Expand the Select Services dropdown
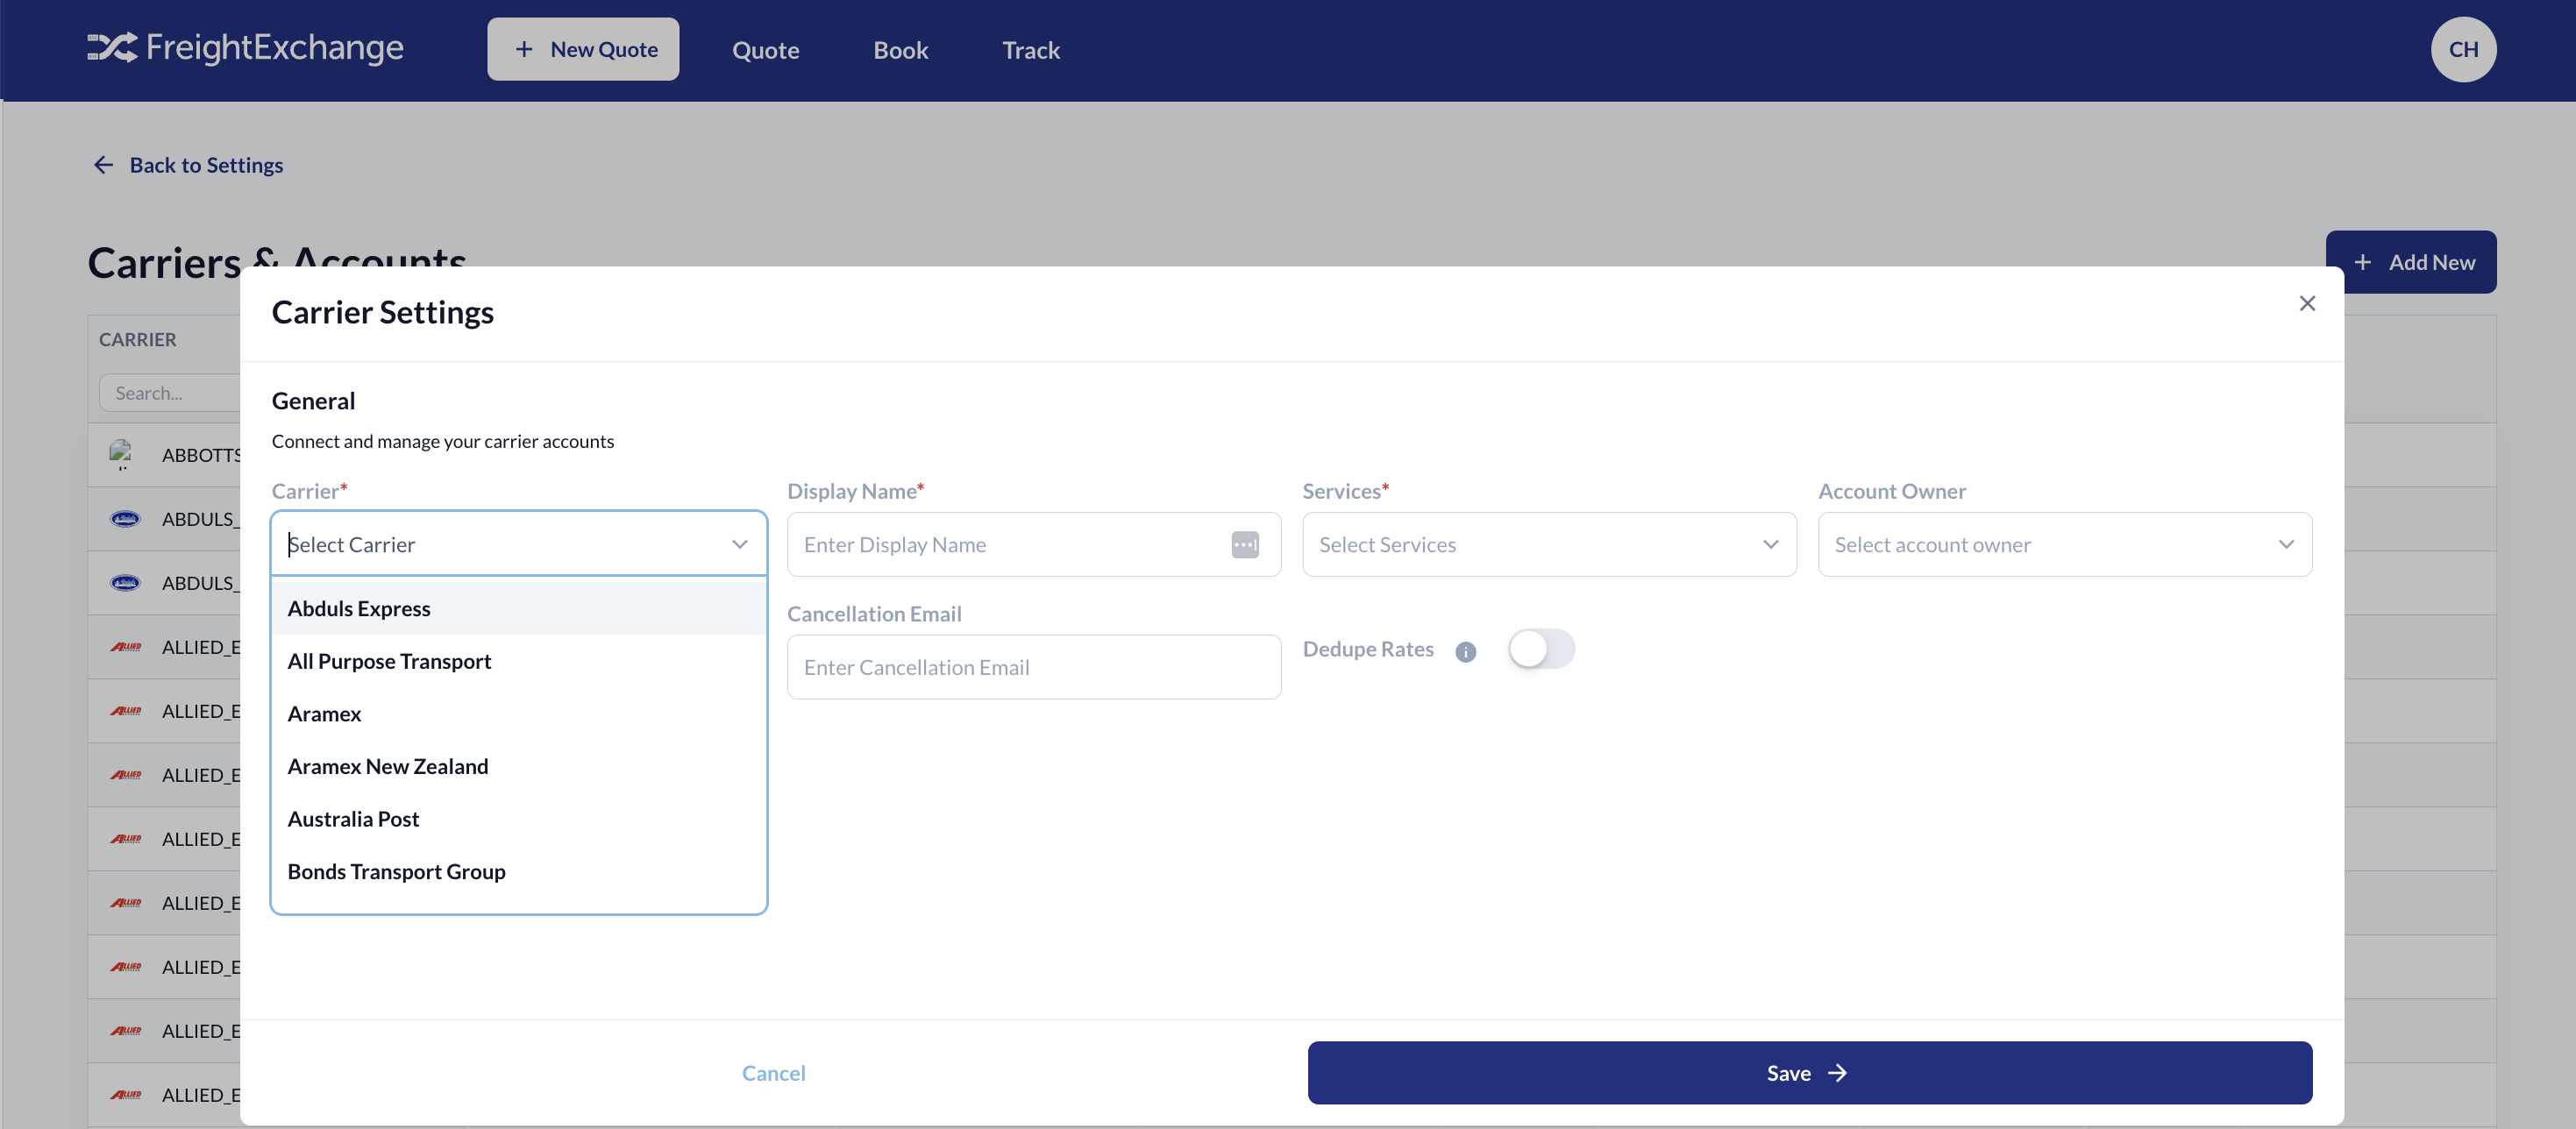The height and width of the screenshot is (1129, 2576). pos(1548,545)
